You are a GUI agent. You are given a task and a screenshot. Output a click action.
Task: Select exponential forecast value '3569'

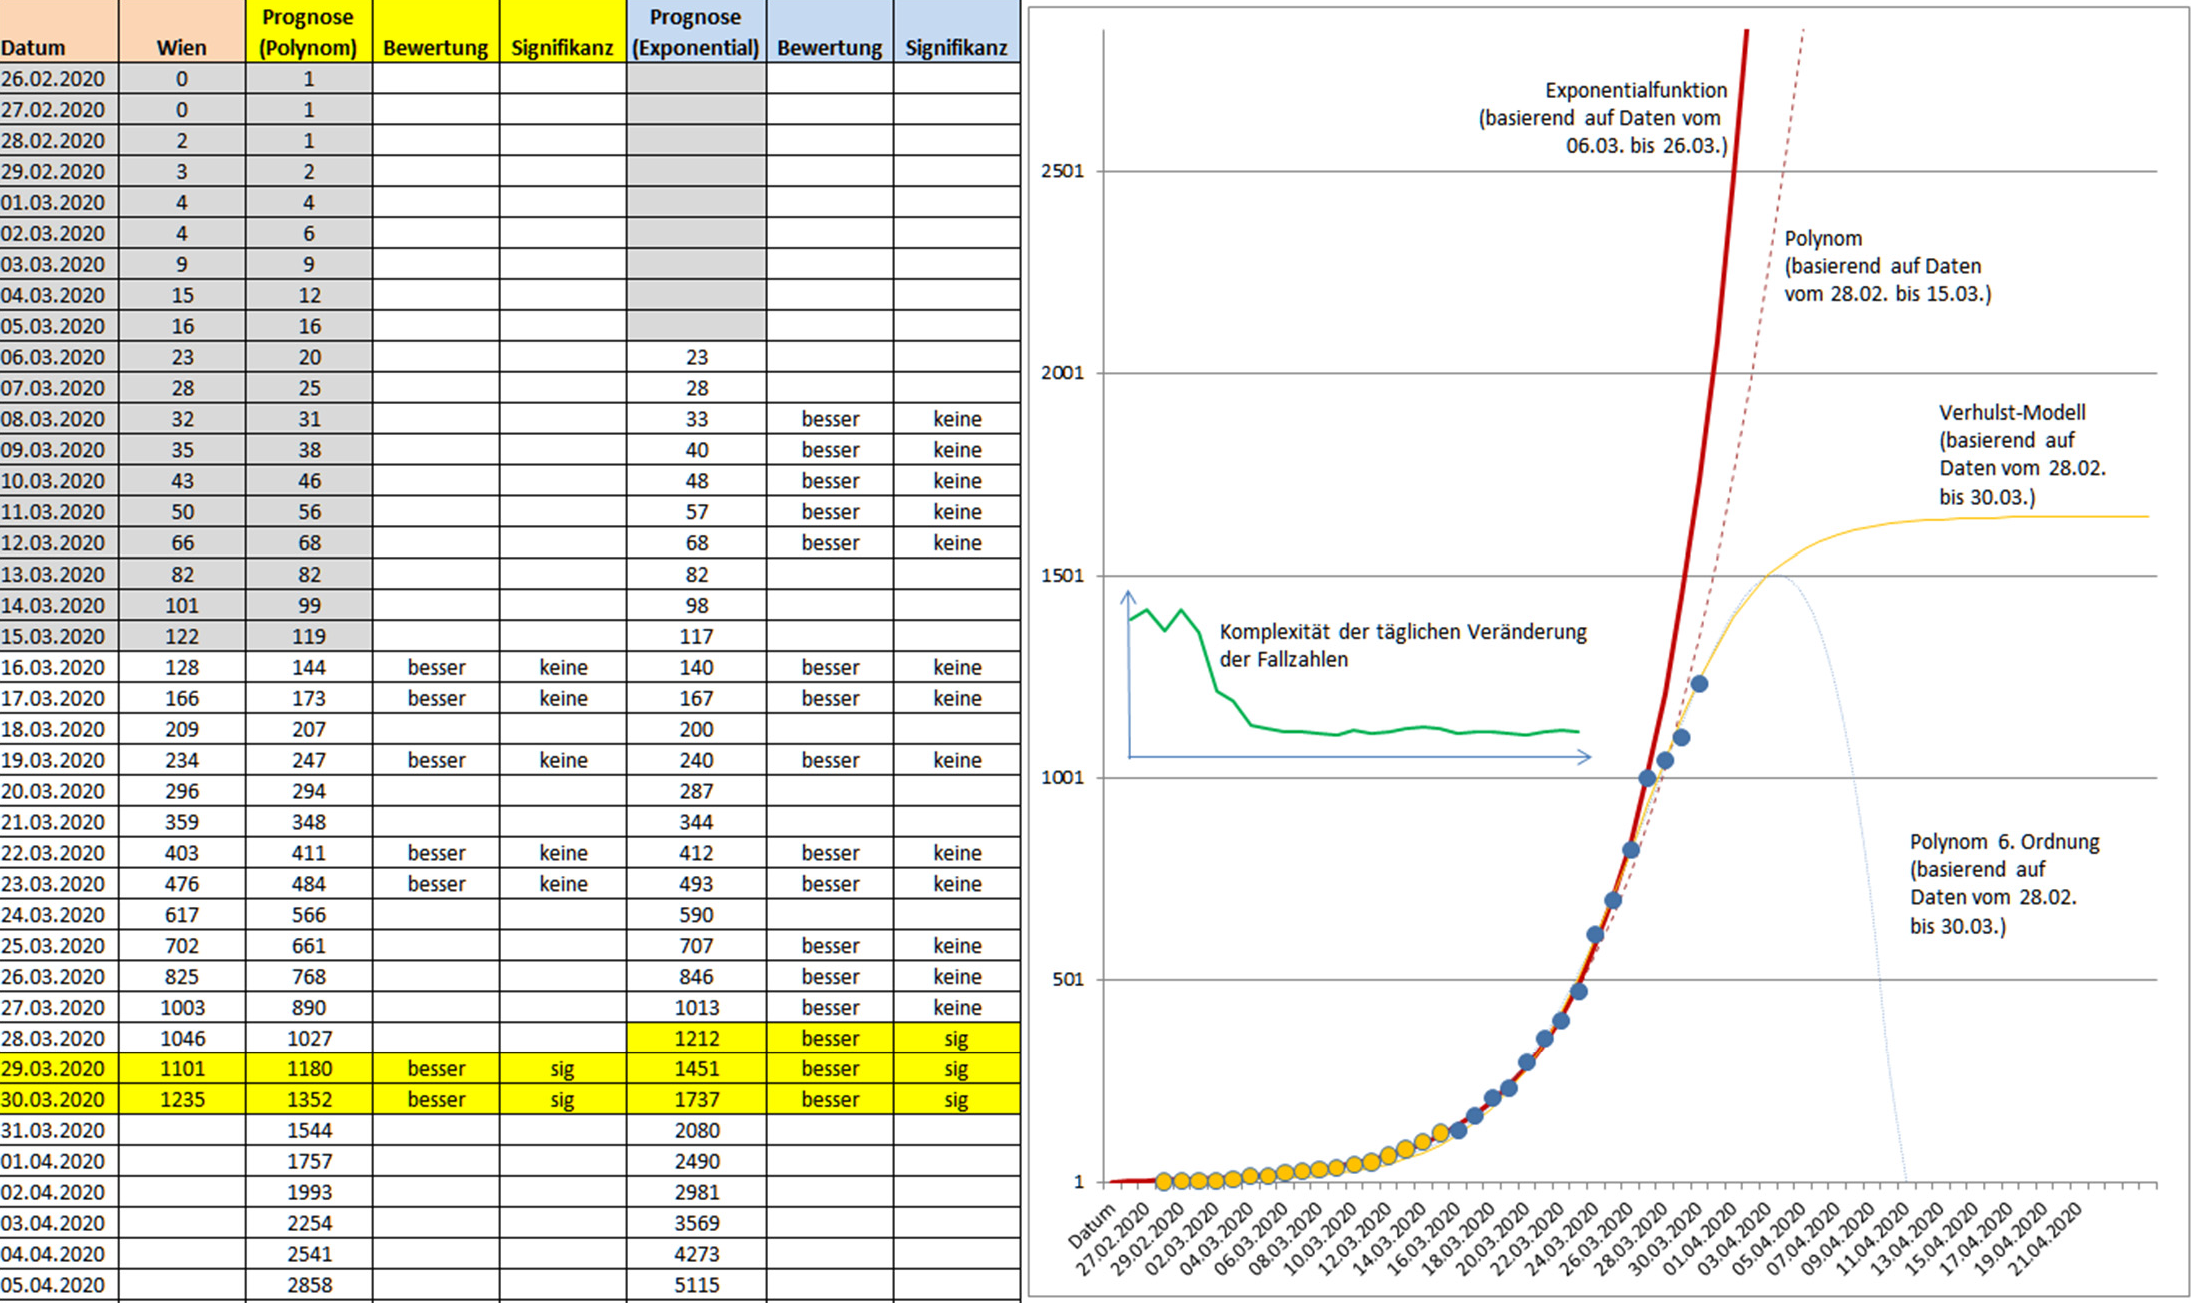696,1223
